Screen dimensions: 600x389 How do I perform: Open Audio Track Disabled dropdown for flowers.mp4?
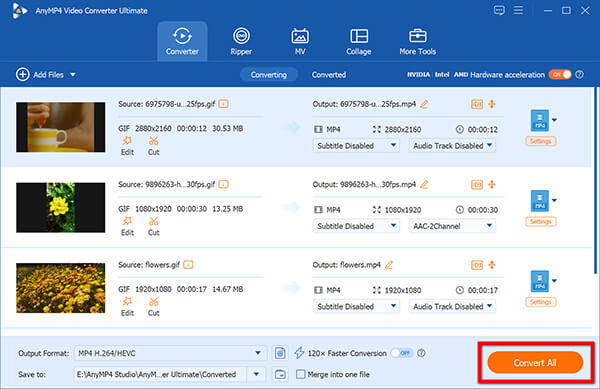tap(452, 306)
